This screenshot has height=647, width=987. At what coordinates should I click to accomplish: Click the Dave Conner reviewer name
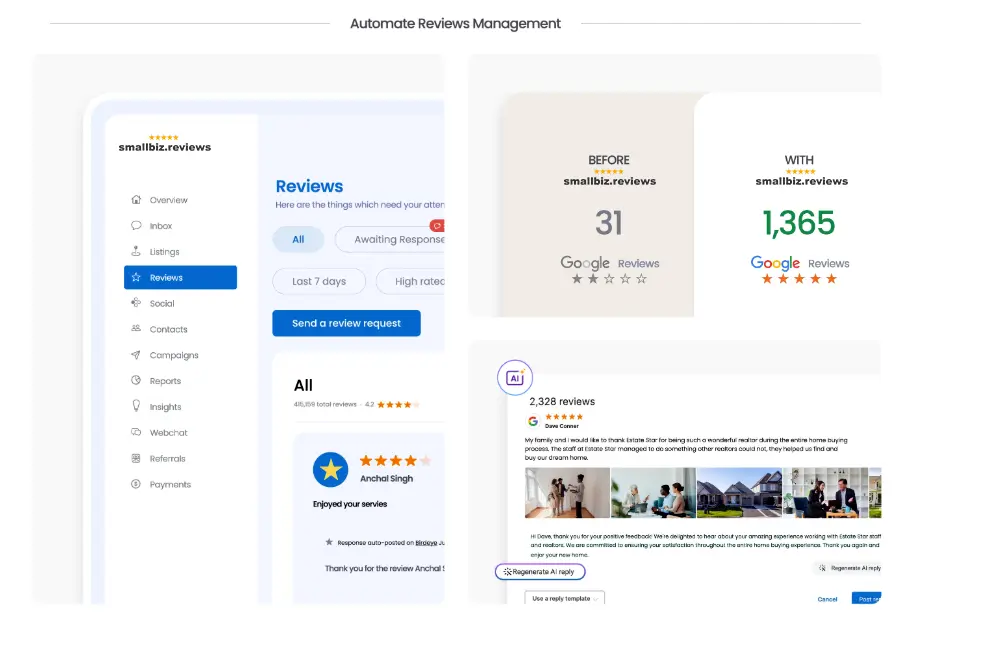click(561, 426)
